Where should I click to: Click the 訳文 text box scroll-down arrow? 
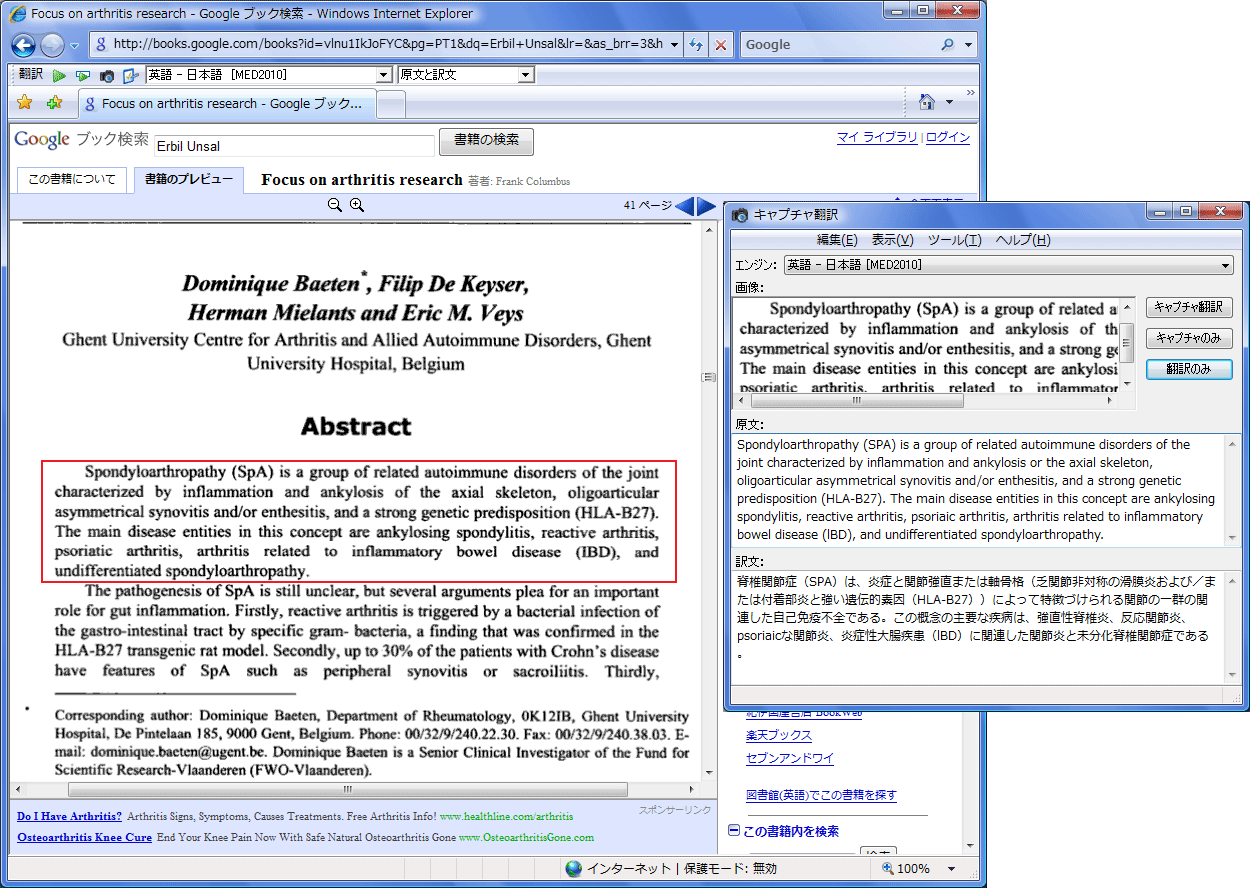click(1232, 674)
